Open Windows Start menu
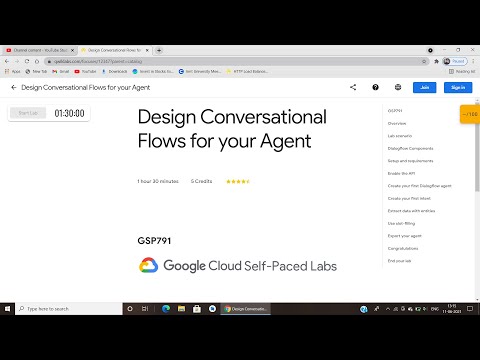This screenshot has width=480, height=360. pos(7,309)
